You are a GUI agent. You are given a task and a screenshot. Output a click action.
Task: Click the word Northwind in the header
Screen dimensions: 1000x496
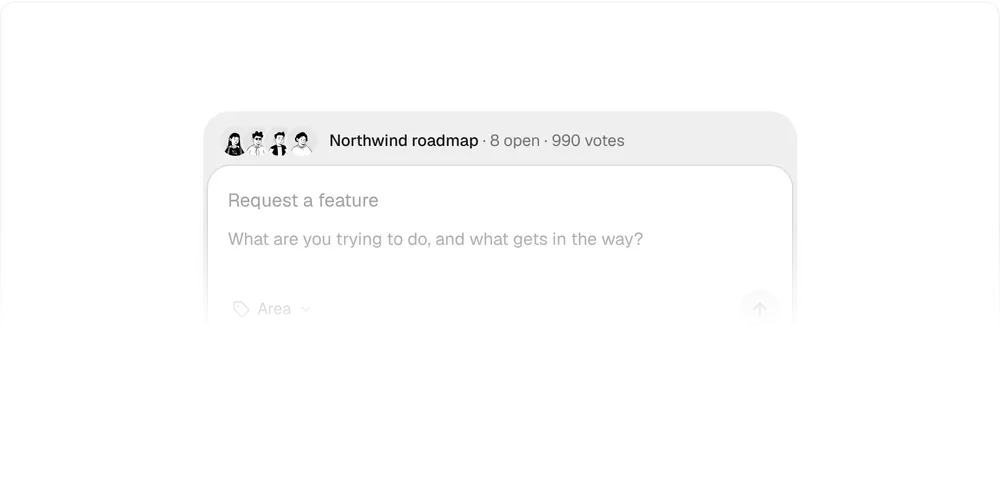tap(368, 141)
